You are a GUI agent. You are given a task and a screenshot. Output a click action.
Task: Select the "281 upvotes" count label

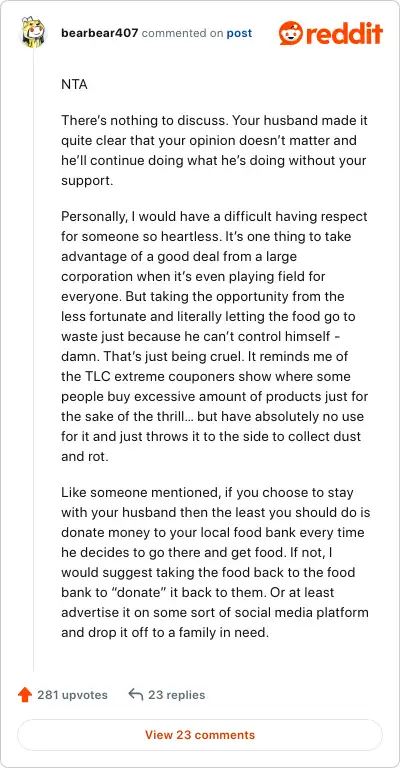click(x=72, y=695)
